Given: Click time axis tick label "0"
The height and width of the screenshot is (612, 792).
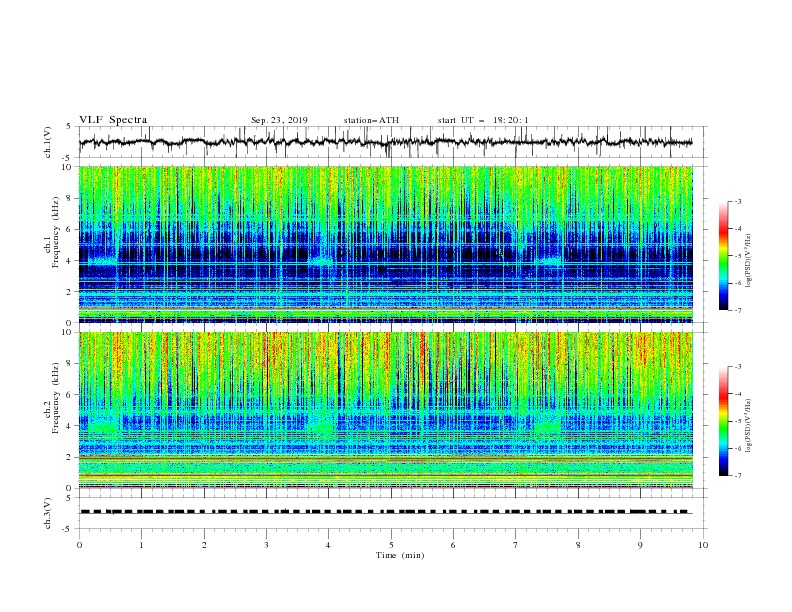Looking at the screenshot, I should (79, 545).
